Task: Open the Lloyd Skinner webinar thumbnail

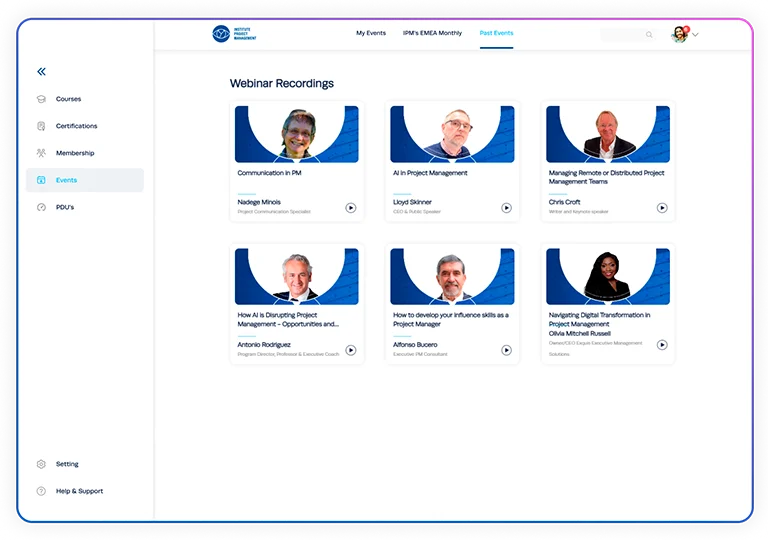Action: [452, 134]
